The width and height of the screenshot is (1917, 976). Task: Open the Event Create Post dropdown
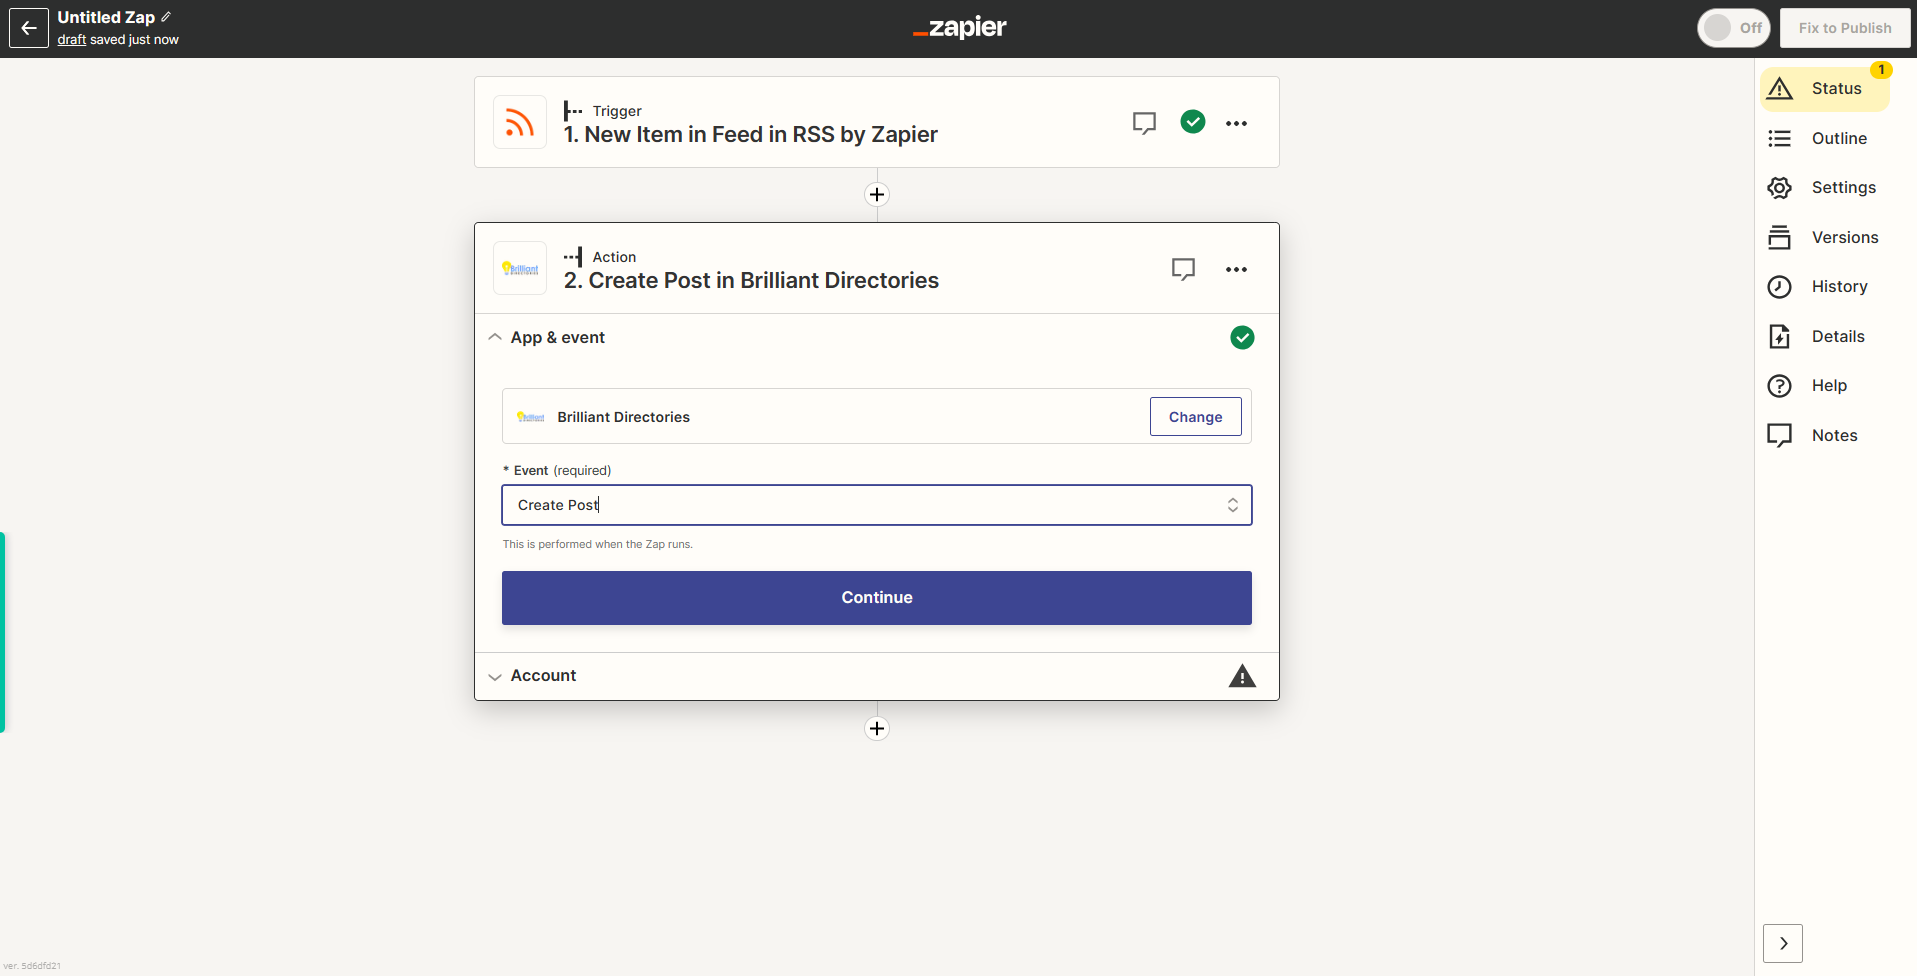877,505
